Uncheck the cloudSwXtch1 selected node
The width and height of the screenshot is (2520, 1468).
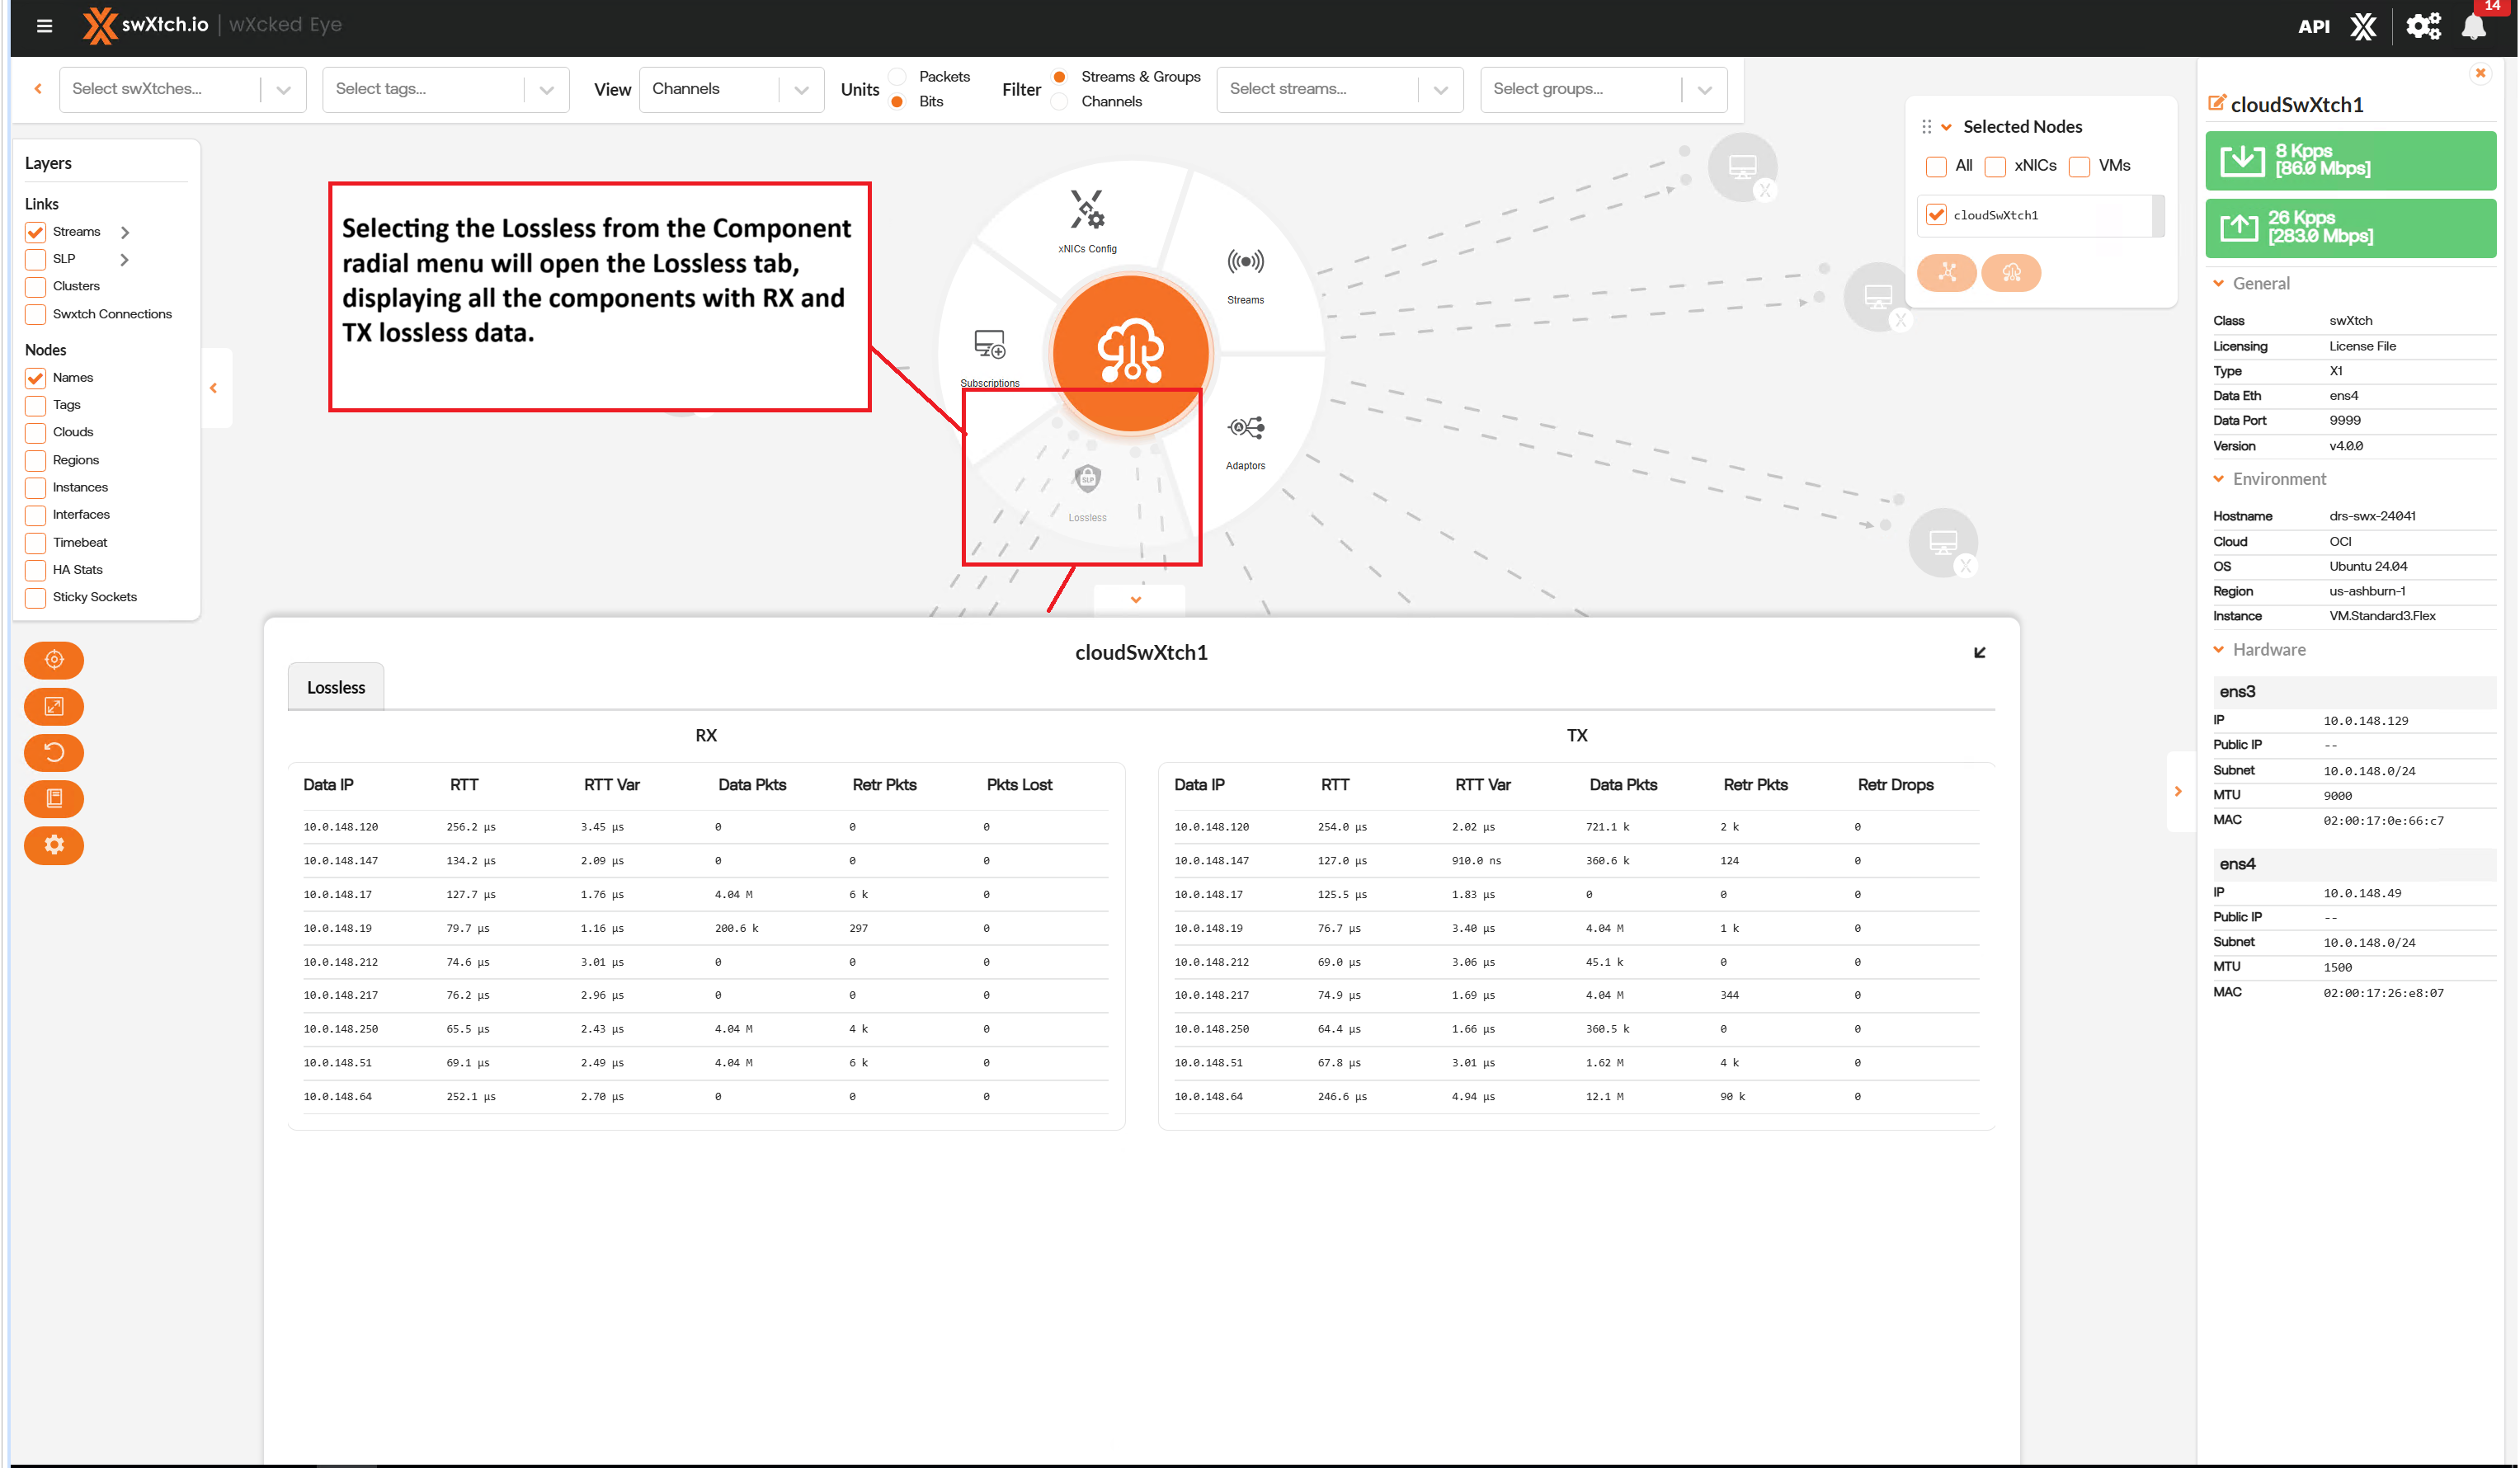point(1936,215)
